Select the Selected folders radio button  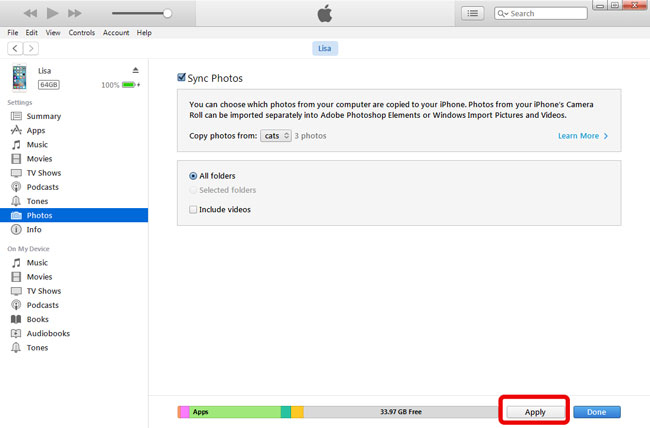(193, 190)
